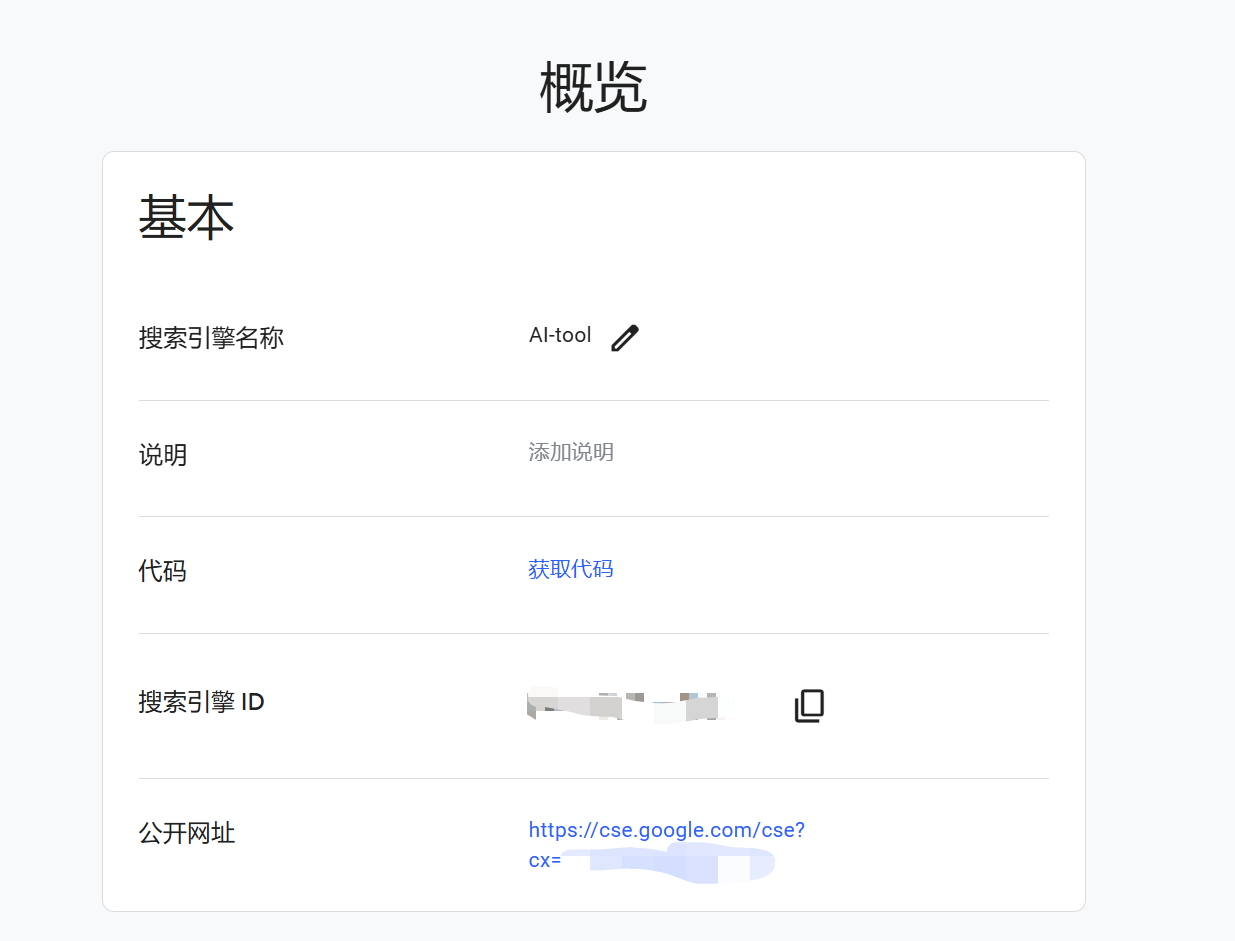Click the 搜索引擎 ID row label
Screen dimensions: 1235x941
(201, 702)
